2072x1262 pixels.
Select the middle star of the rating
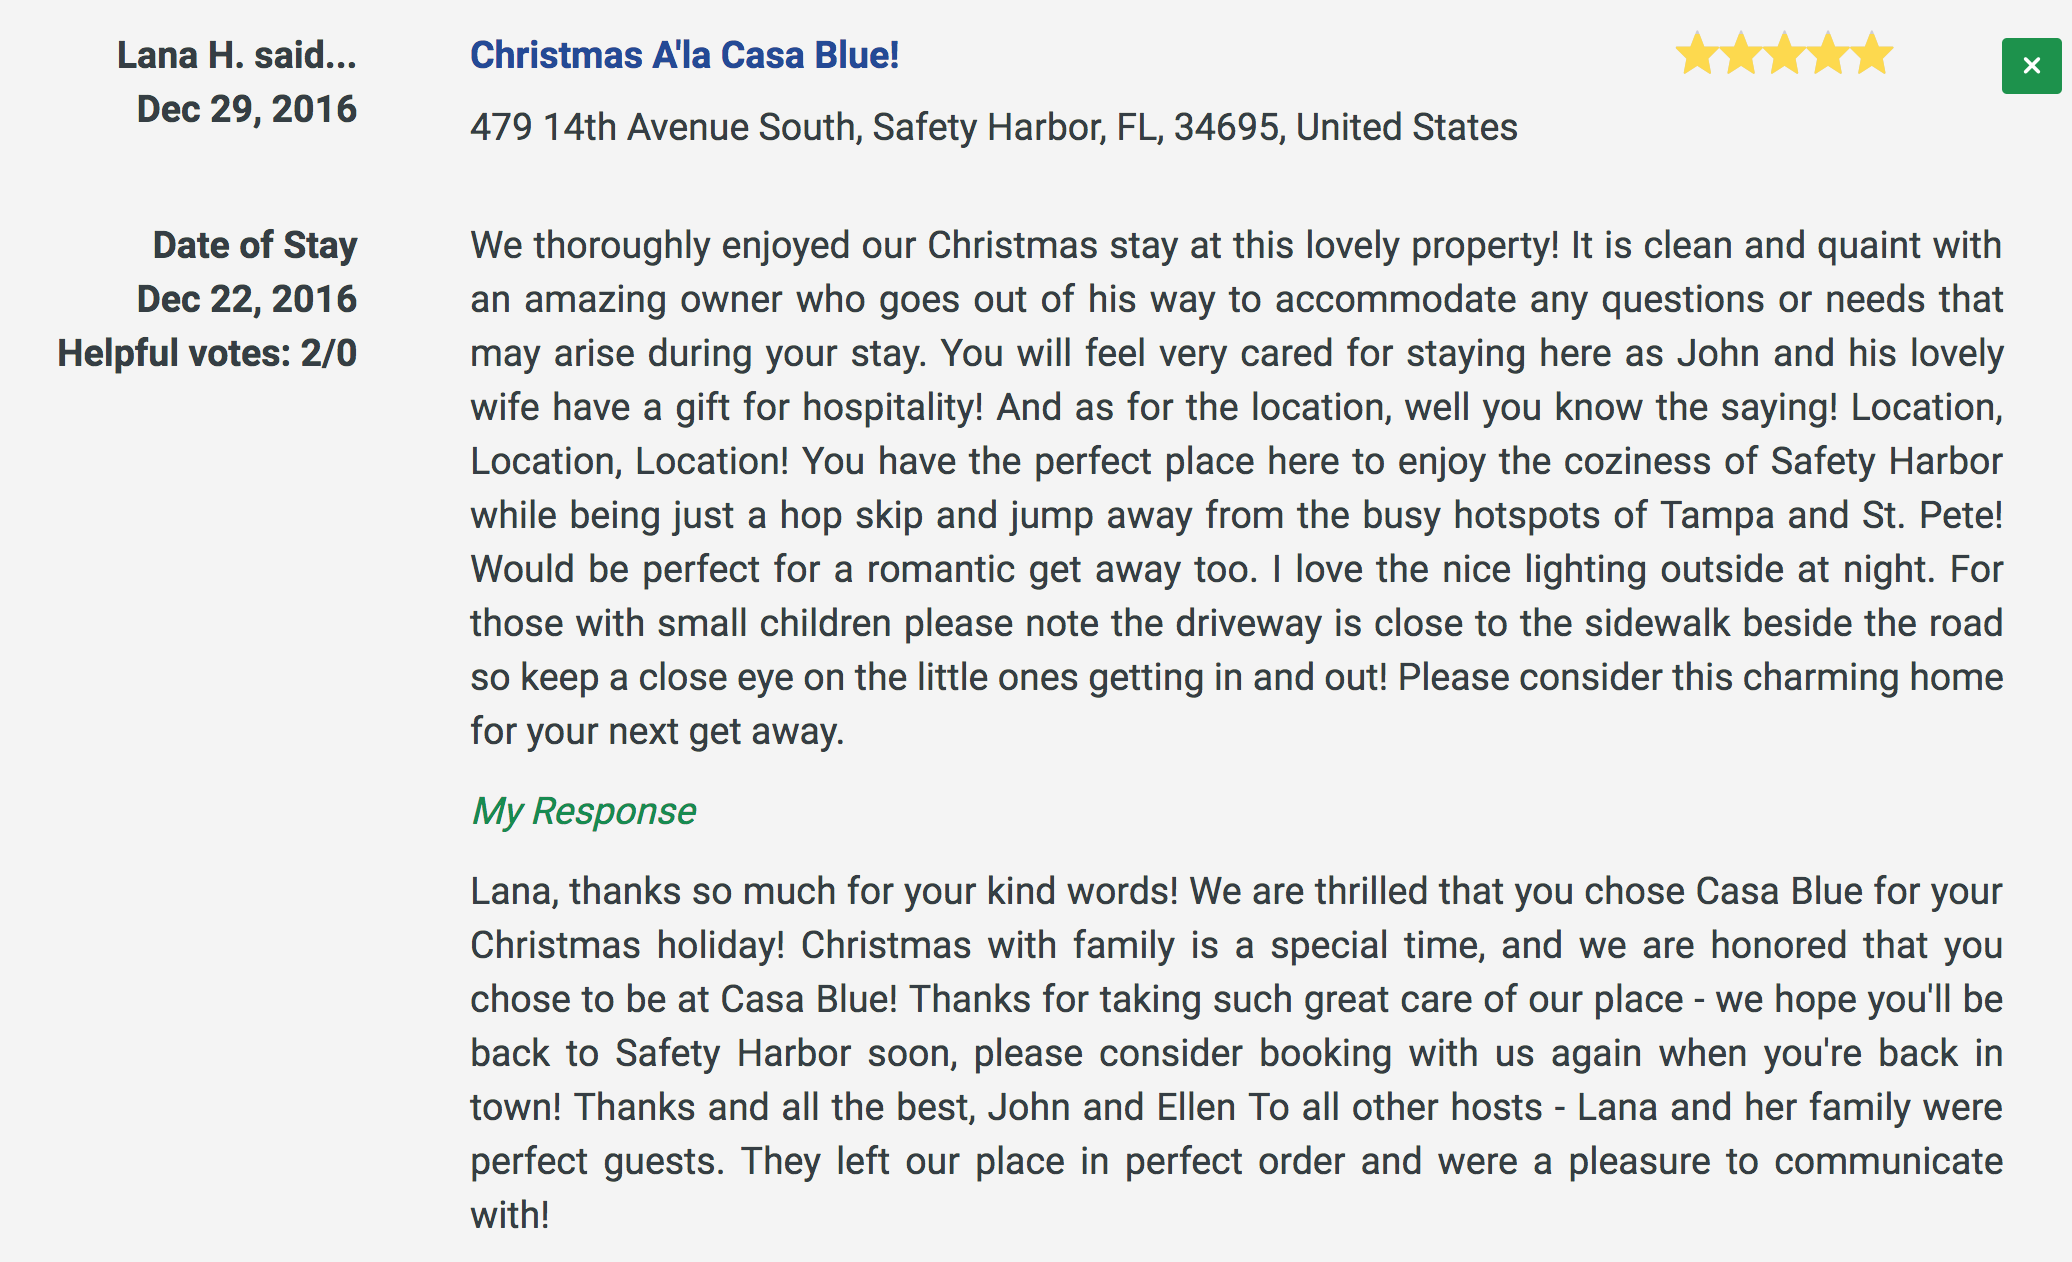1785,54
